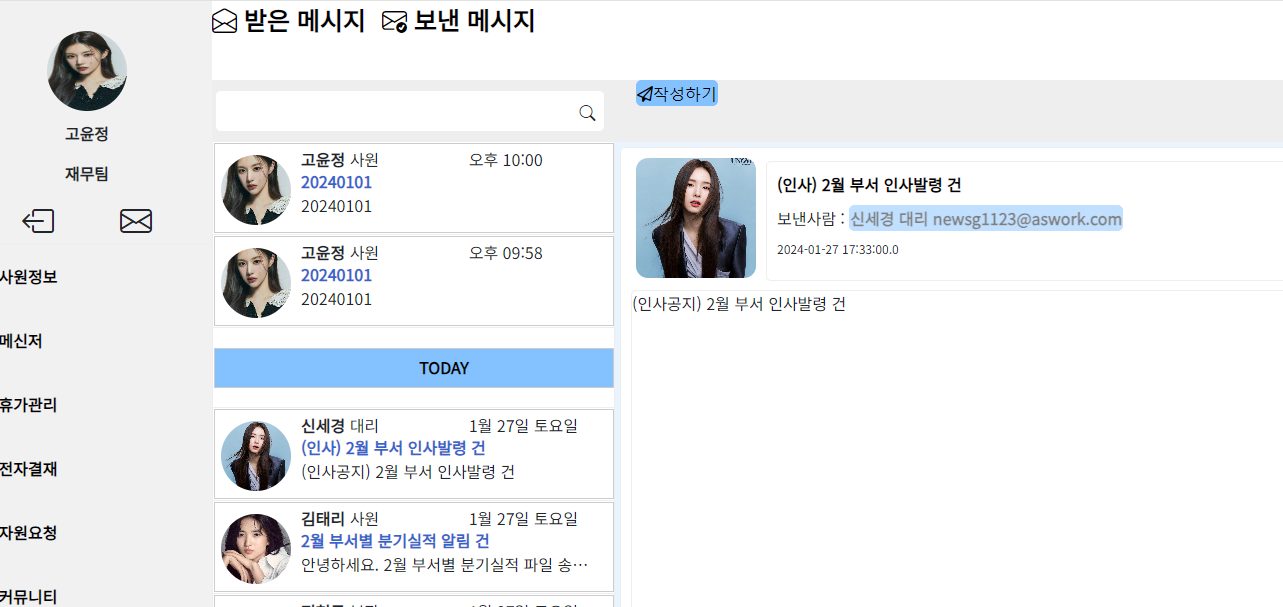Open 고윤정 message from 오후 10:00
Image resolution: width=1283 pixels, height=607 pixels.
pos(414,188)
